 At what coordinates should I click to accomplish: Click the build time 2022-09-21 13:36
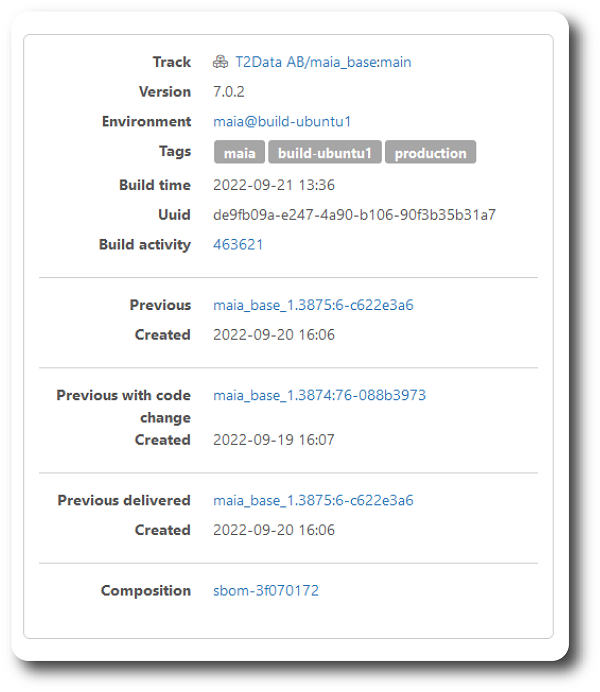click(x=274, y=185)
